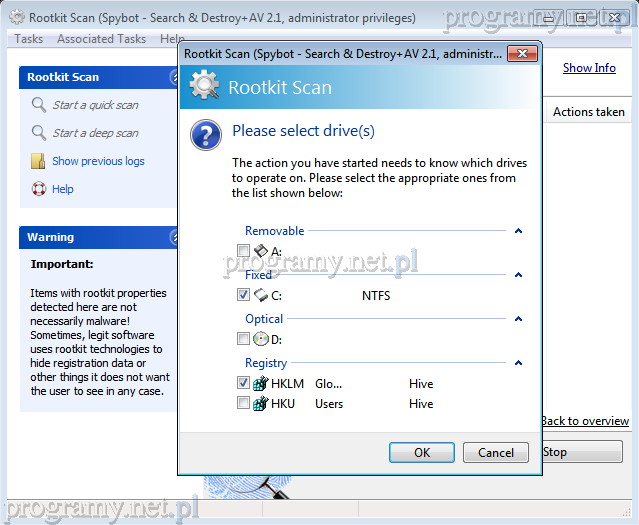Click the optical disc D: drive icon
This screenshot has height=525, width=639.
pyautogui.click(x=261, y=339)
